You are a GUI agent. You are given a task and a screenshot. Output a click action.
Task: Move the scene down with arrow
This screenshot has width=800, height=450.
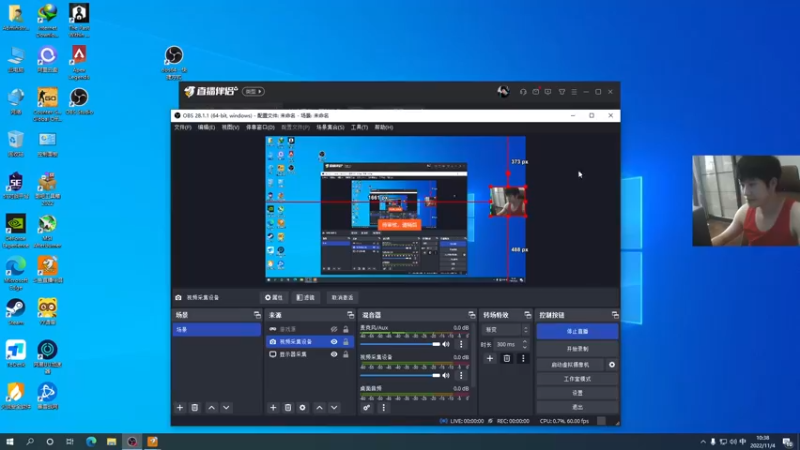tap(226, 408)
